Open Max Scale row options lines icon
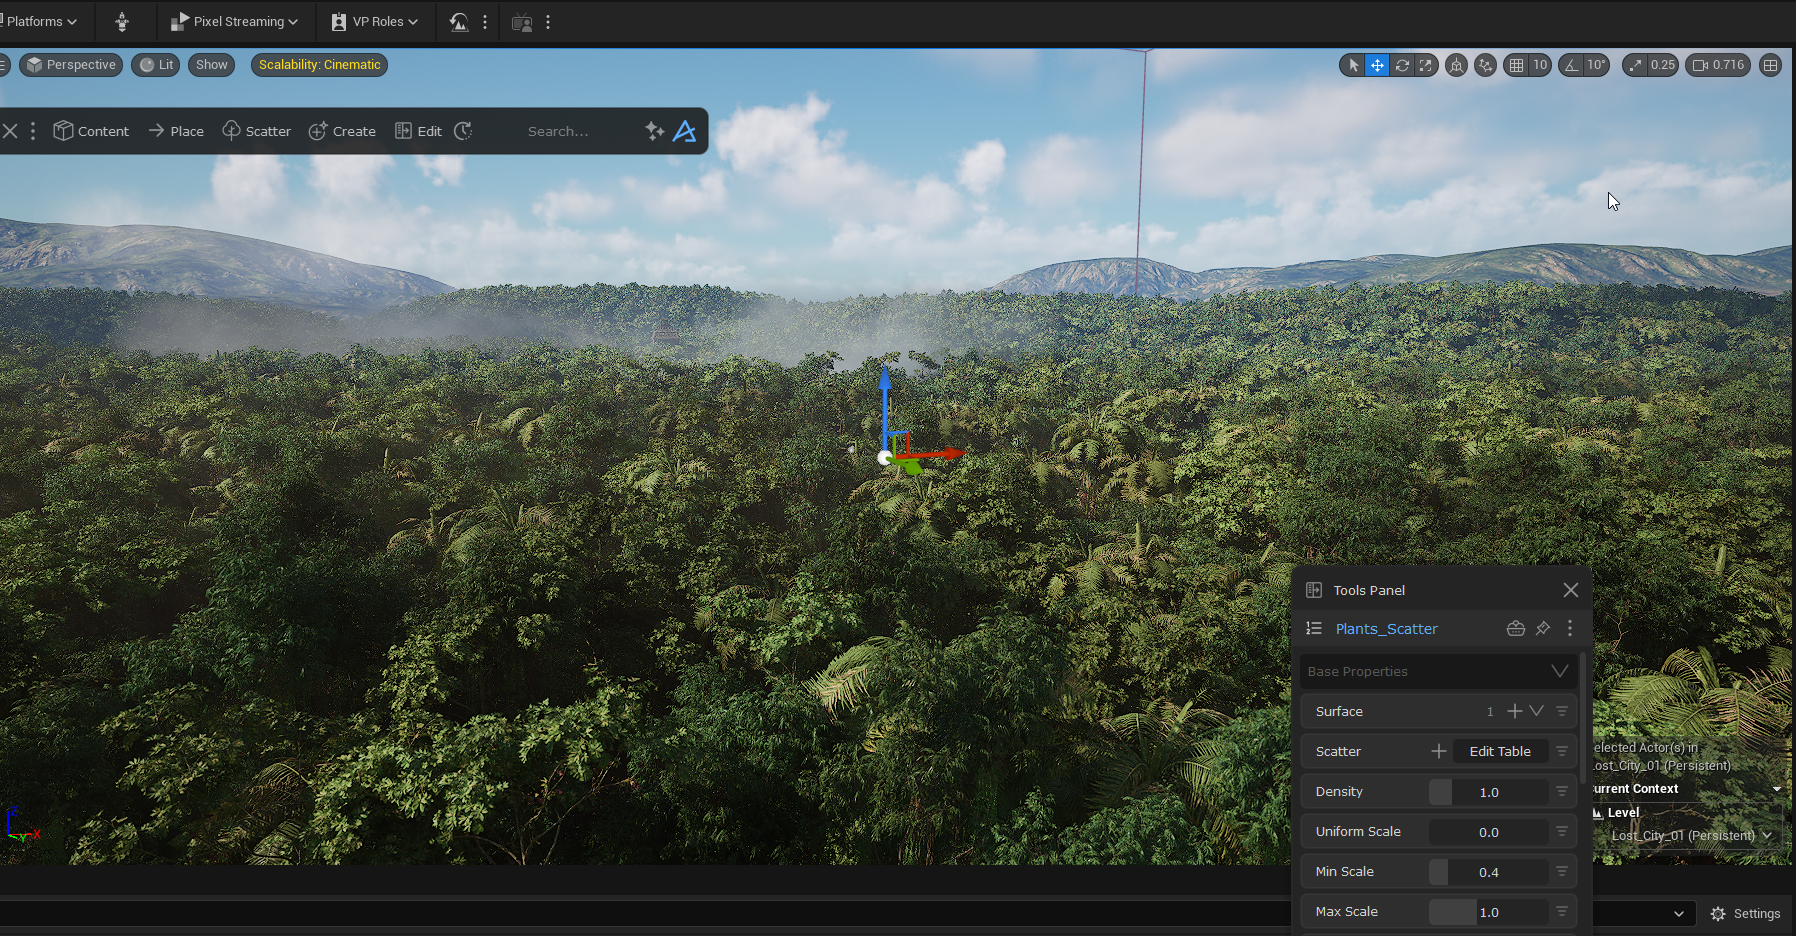 coord(1562,911)
